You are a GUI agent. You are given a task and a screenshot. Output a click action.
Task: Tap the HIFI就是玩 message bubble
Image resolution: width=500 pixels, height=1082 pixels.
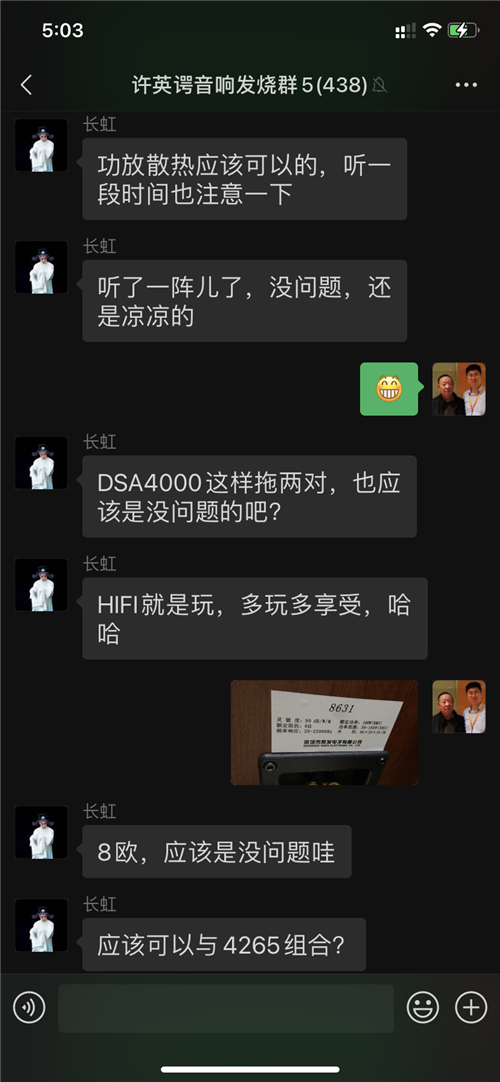tap(254, 618)
